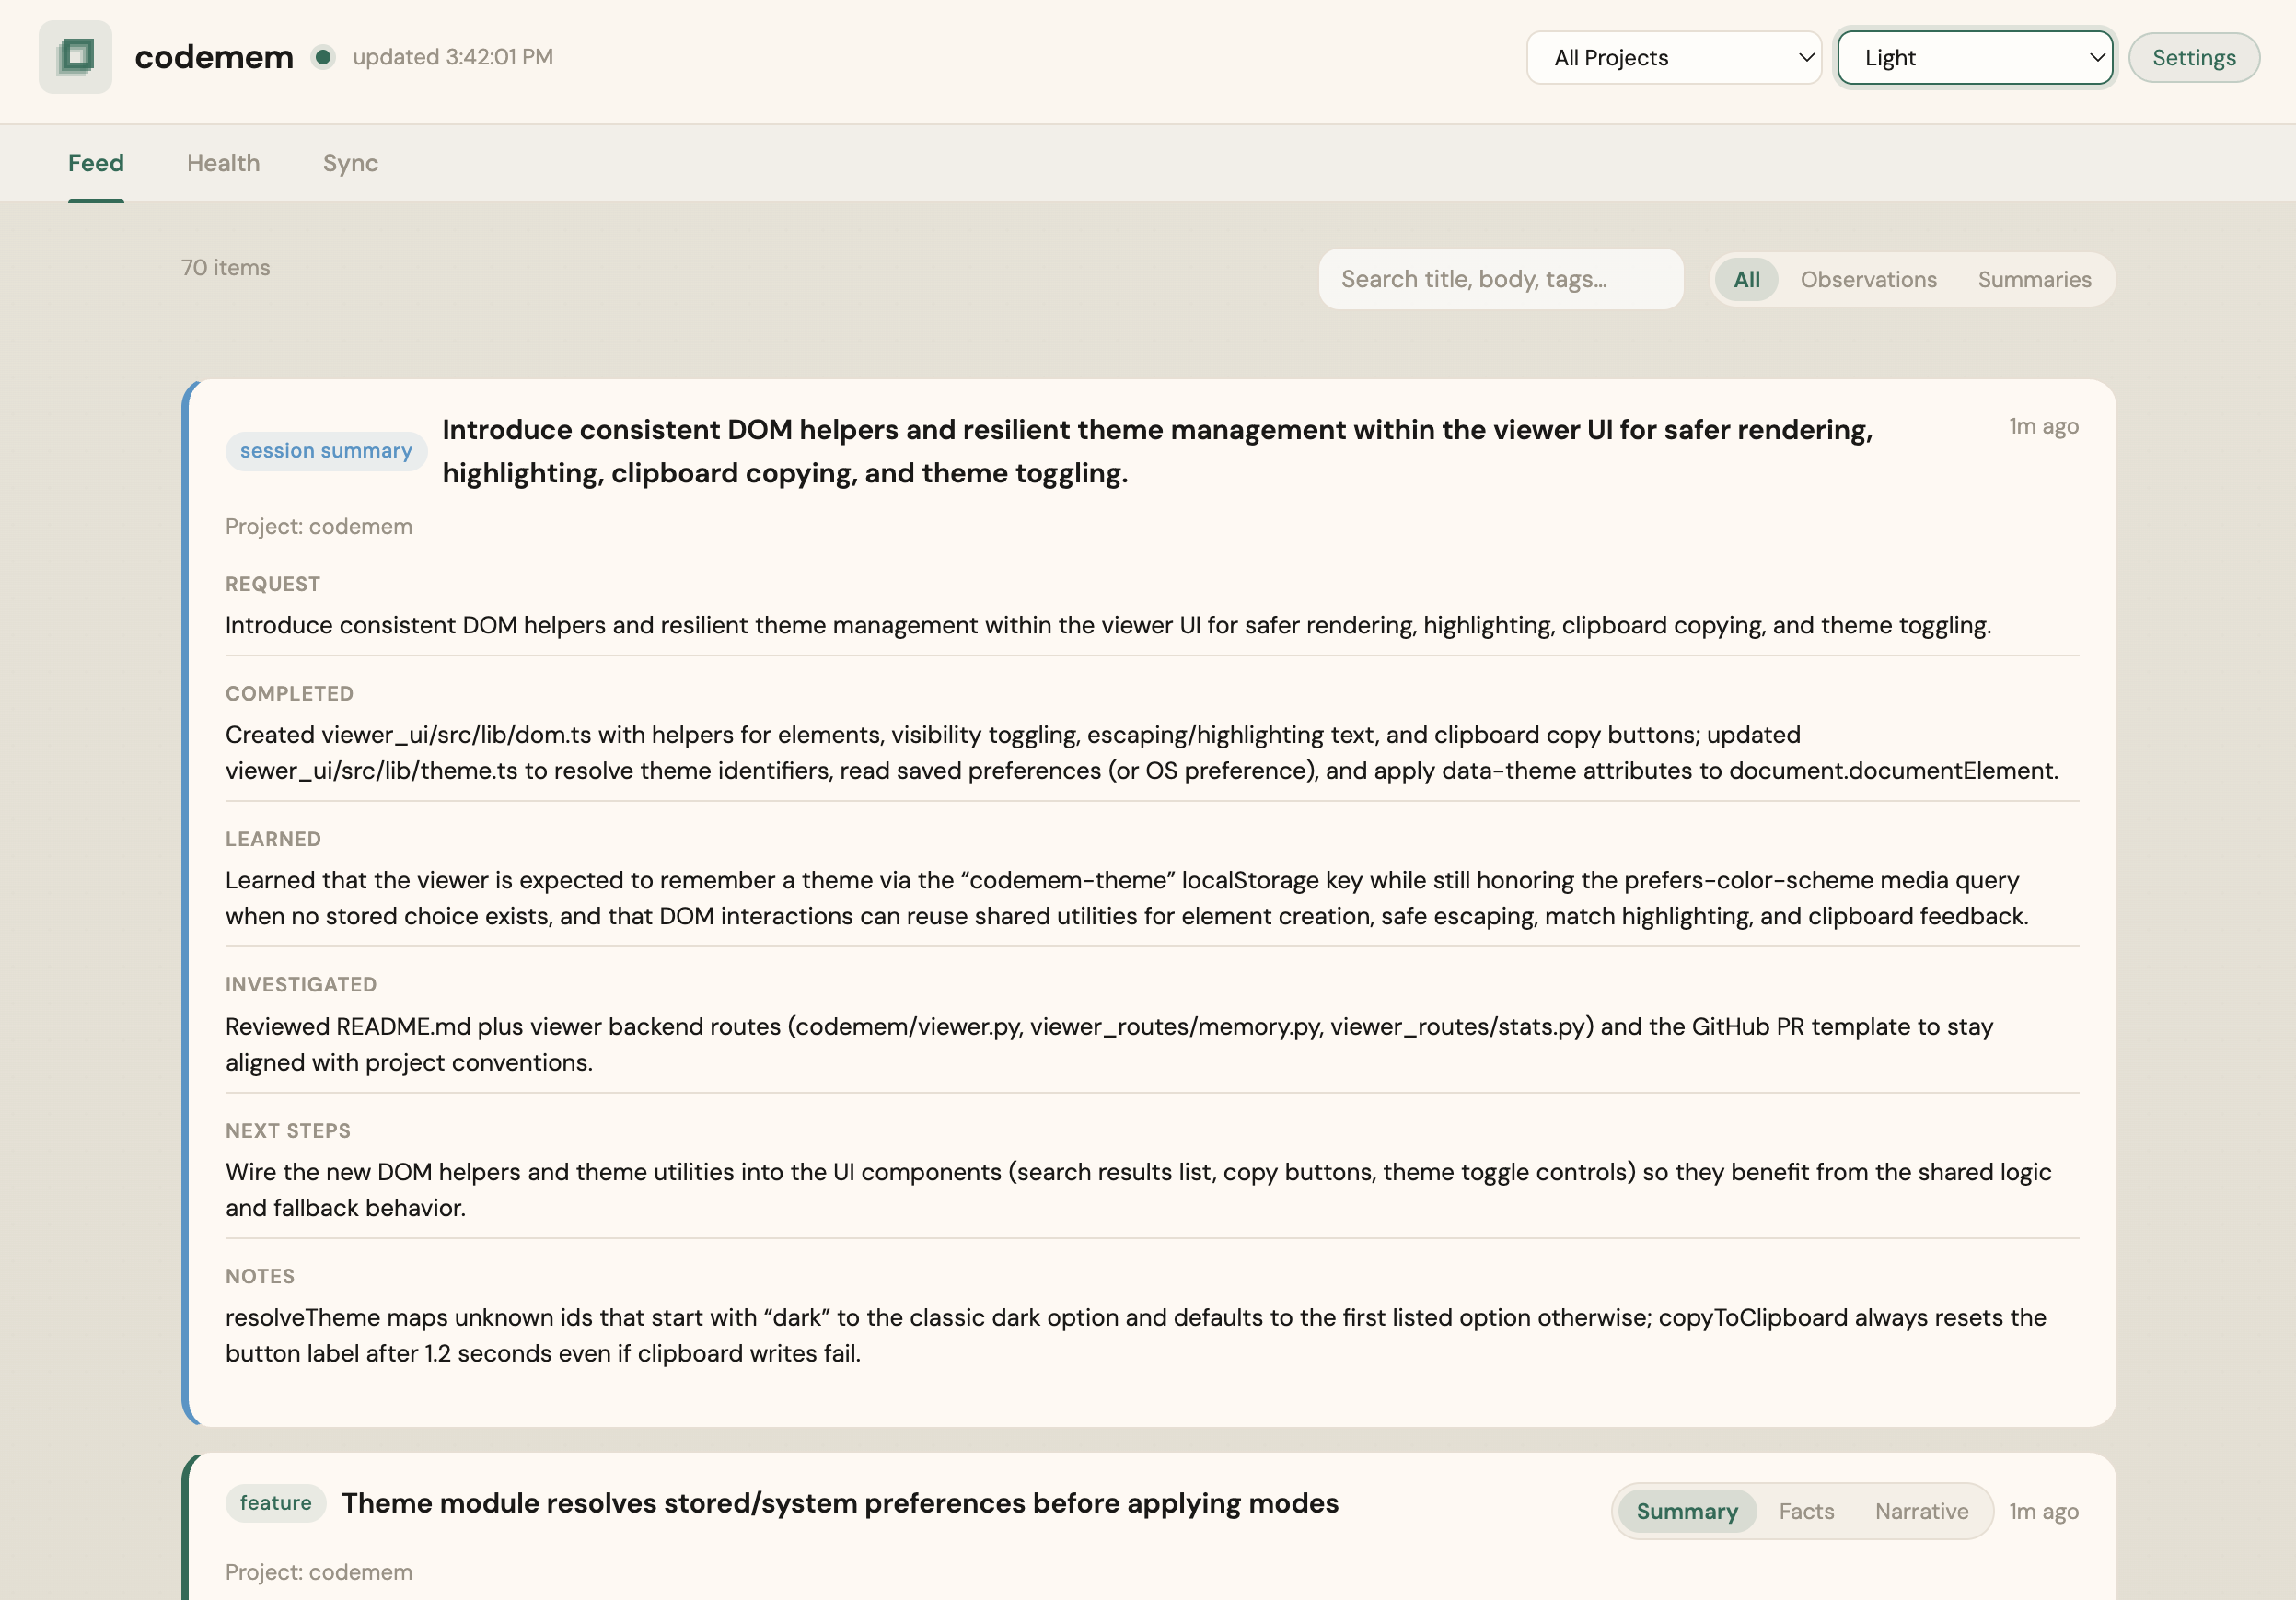The width and height of the screenshot is (2296, 1600).
Task: Click the codemem logo icon
Action: tap(75, 57)
